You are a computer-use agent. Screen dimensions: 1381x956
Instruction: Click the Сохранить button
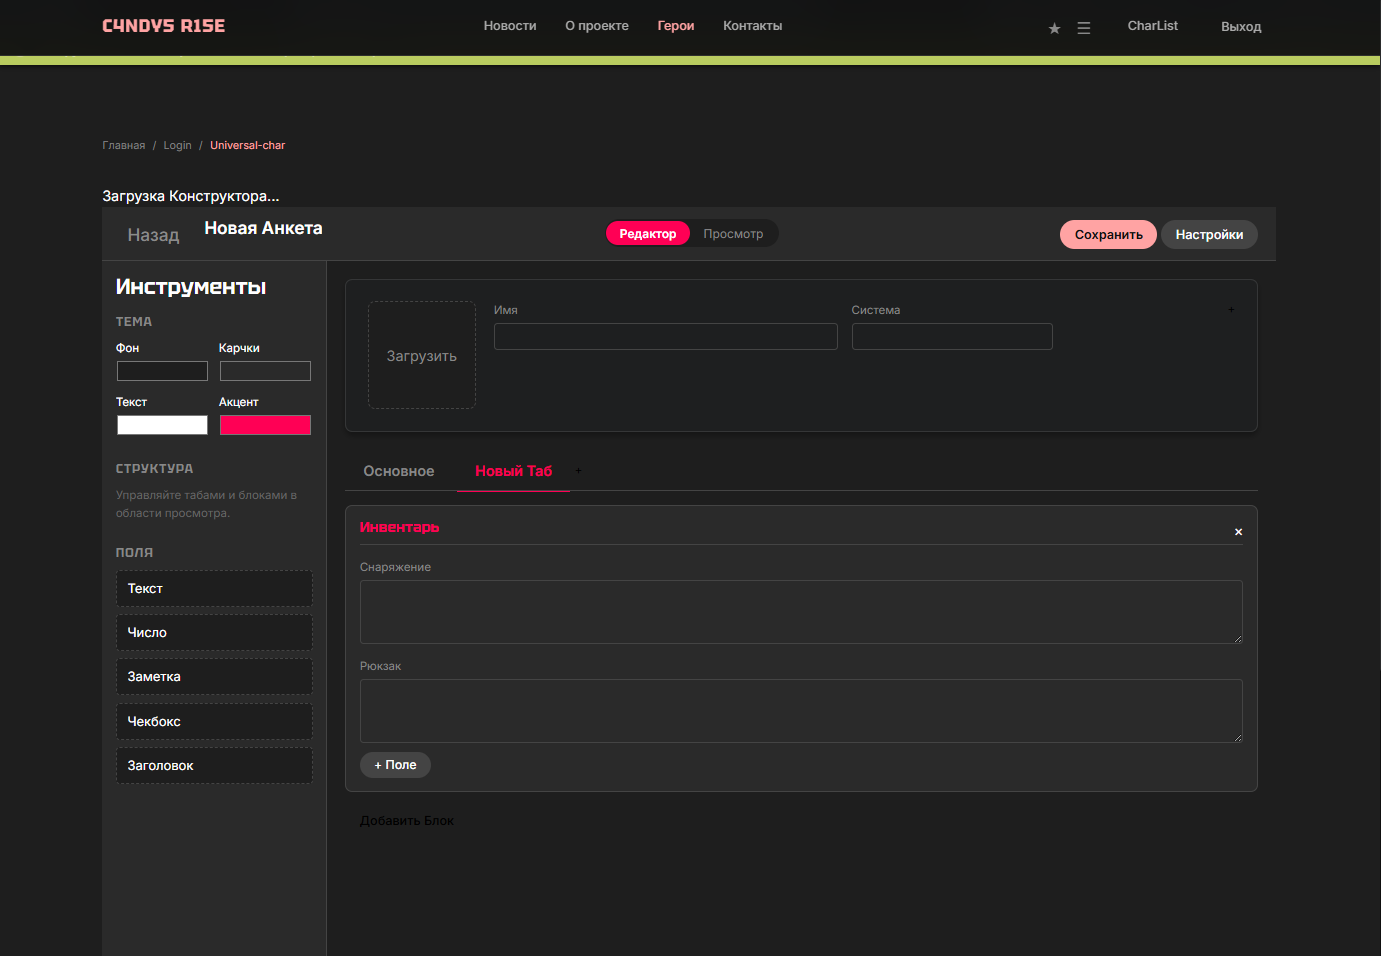click(x=1108, y=235)
